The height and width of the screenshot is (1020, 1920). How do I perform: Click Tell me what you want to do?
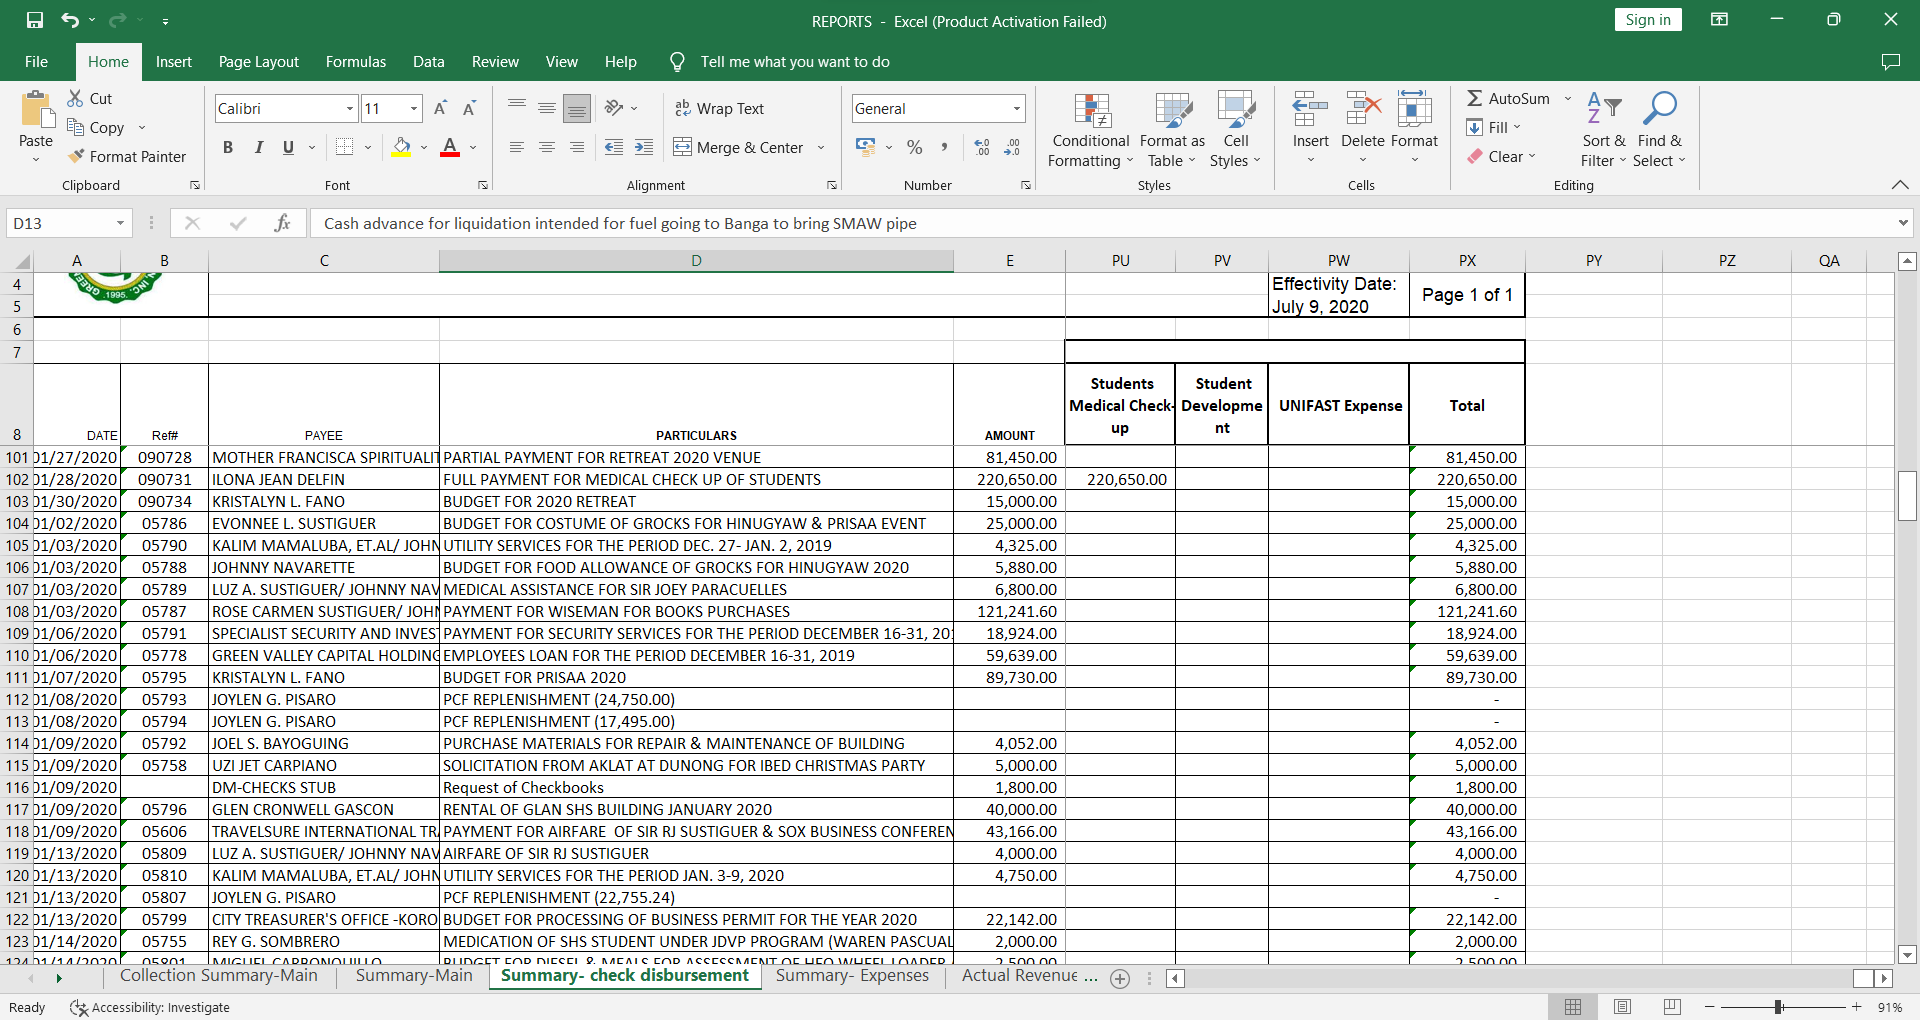(795, 62)
